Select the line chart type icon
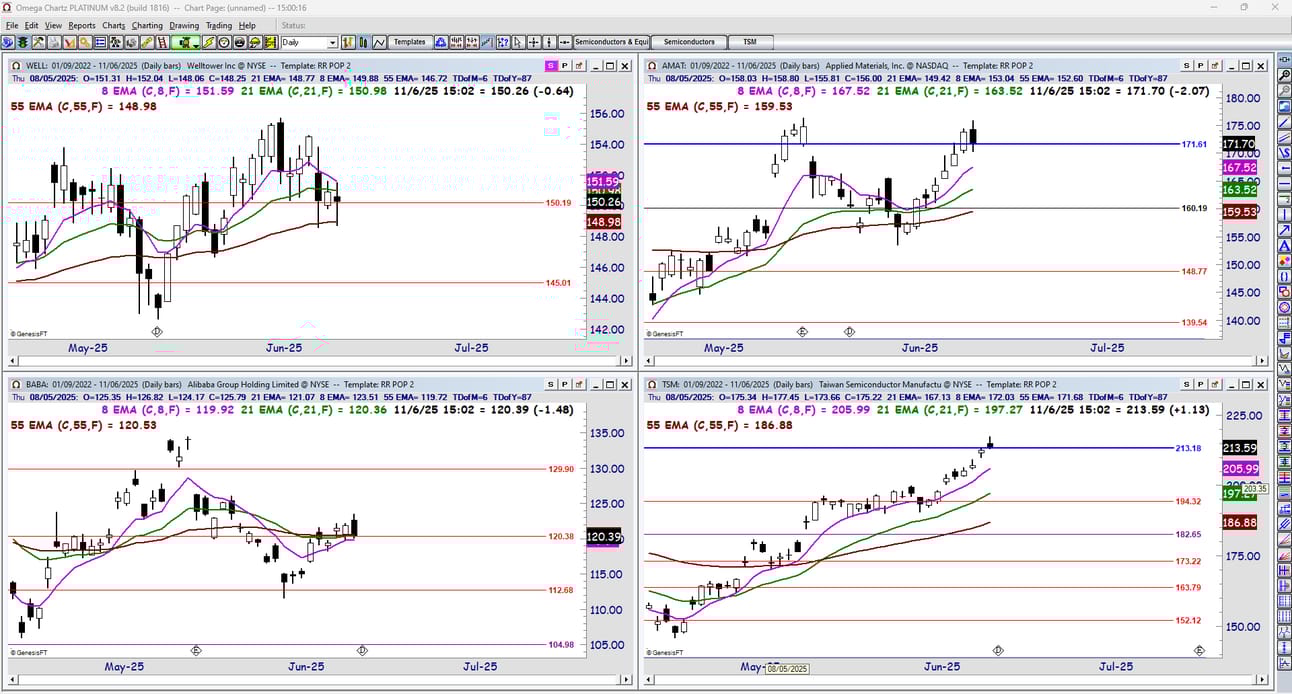The image size is (1292, 694). (379, 43)
